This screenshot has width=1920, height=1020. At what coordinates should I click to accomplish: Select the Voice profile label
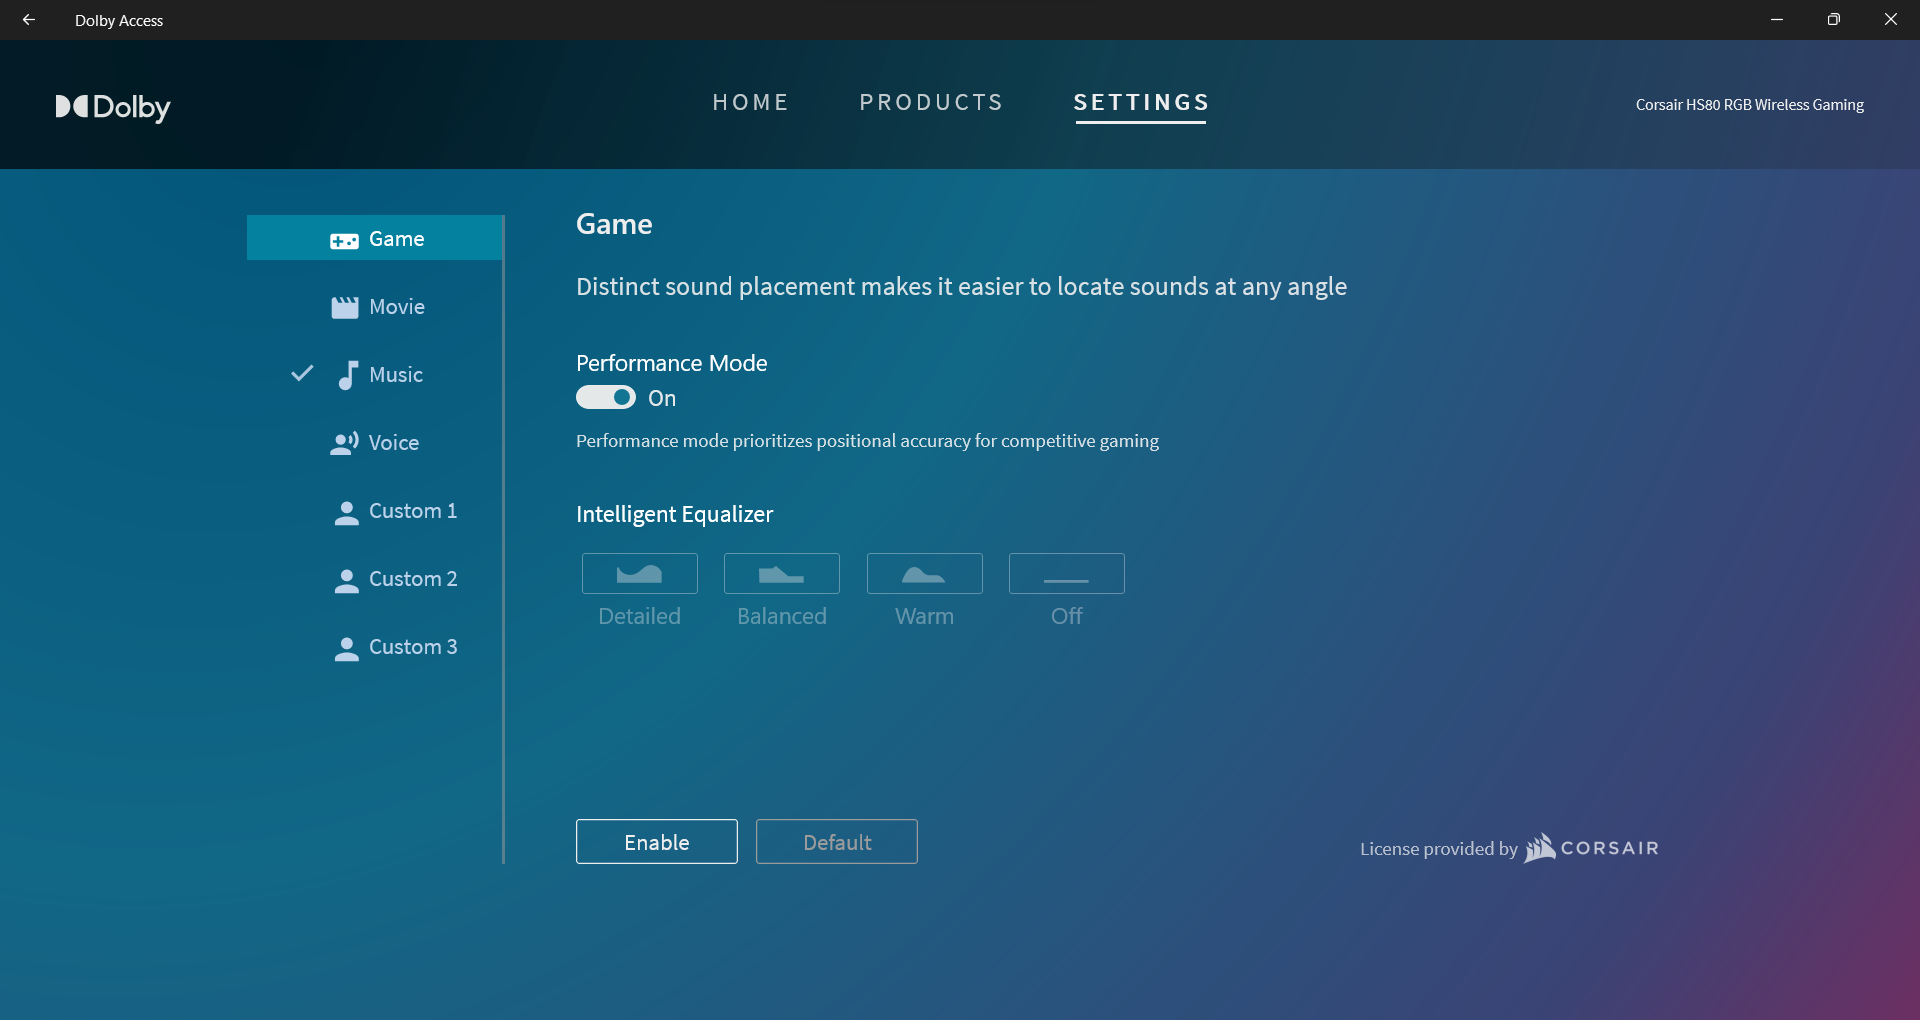point(394,443)
